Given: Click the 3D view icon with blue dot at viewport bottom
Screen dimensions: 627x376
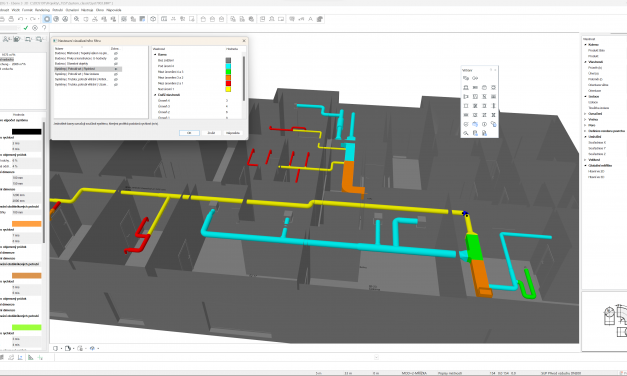Looking at the screenshot, I should [x=93, y=348].
